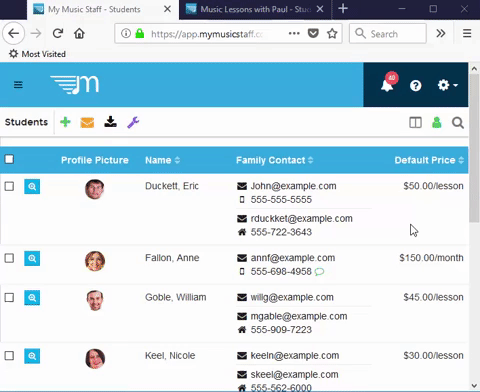Open the purple wrench tools icon
The image size is (480, 392).
pos(133,122)
